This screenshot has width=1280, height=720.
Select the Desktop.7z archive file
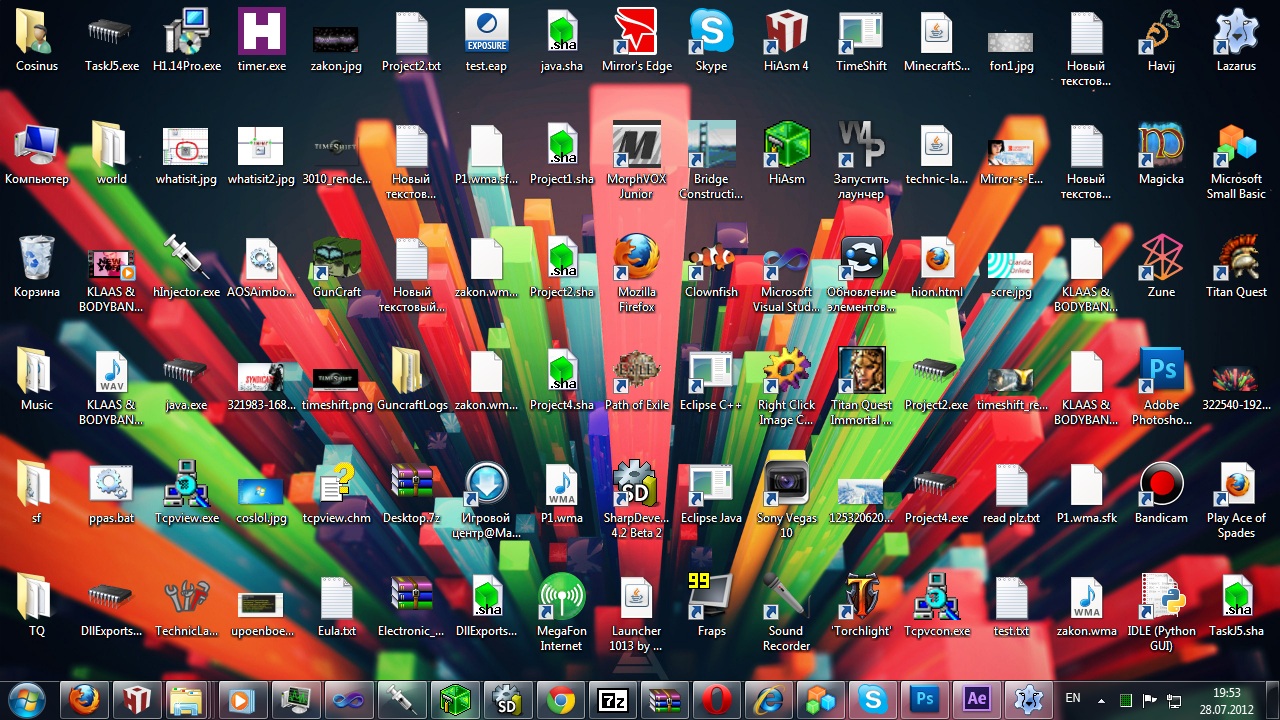(x=411, y=486)
